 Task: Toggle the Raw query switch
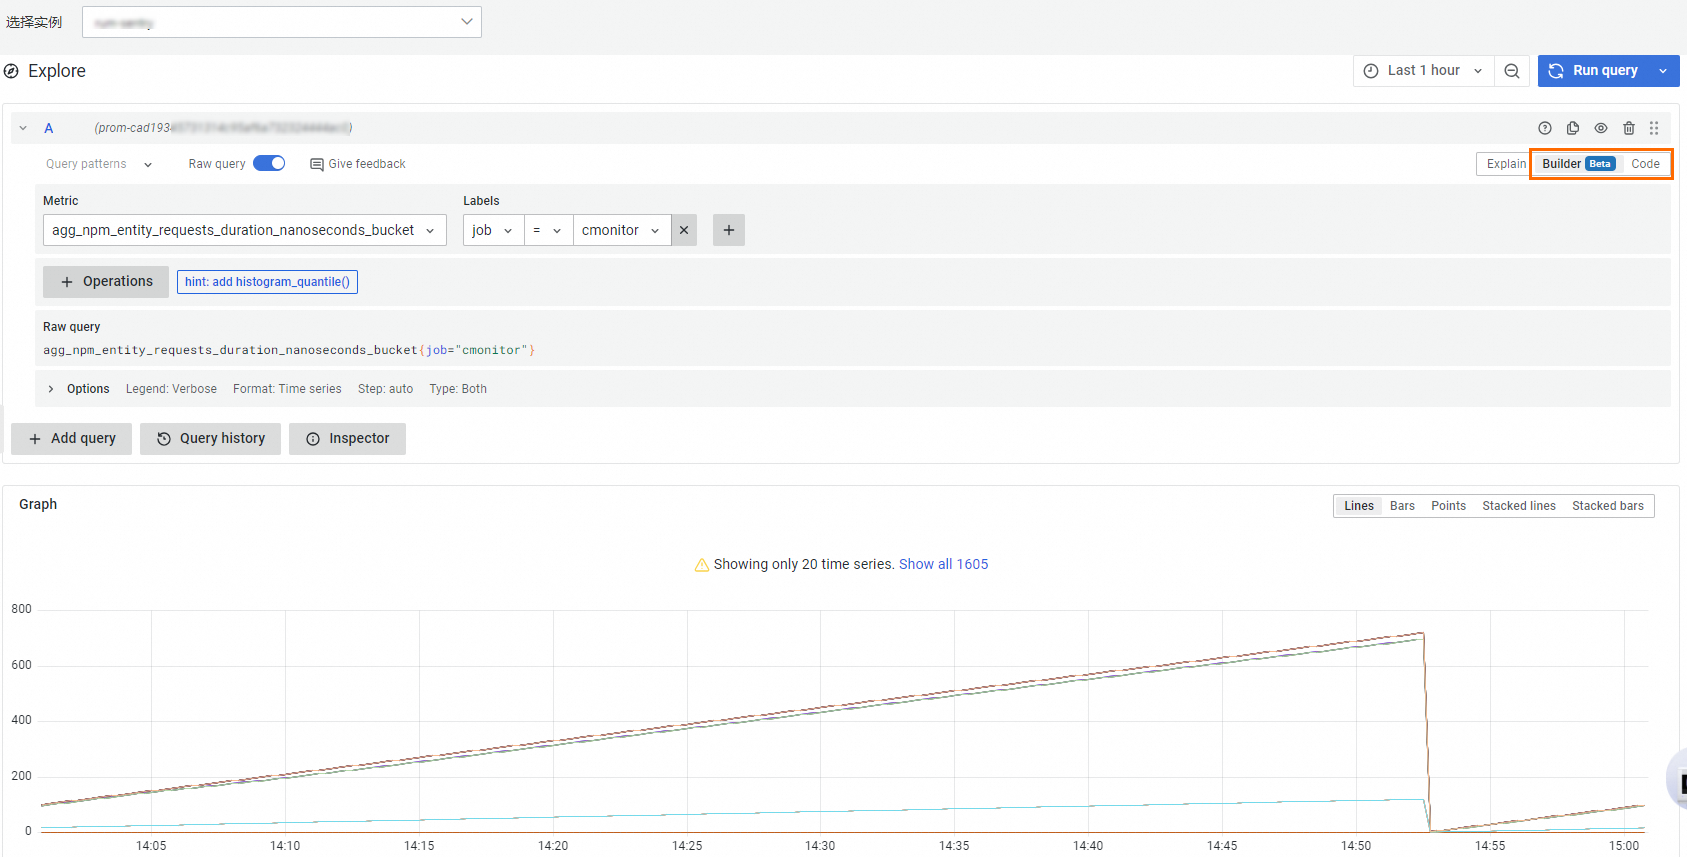pos(269,163)
